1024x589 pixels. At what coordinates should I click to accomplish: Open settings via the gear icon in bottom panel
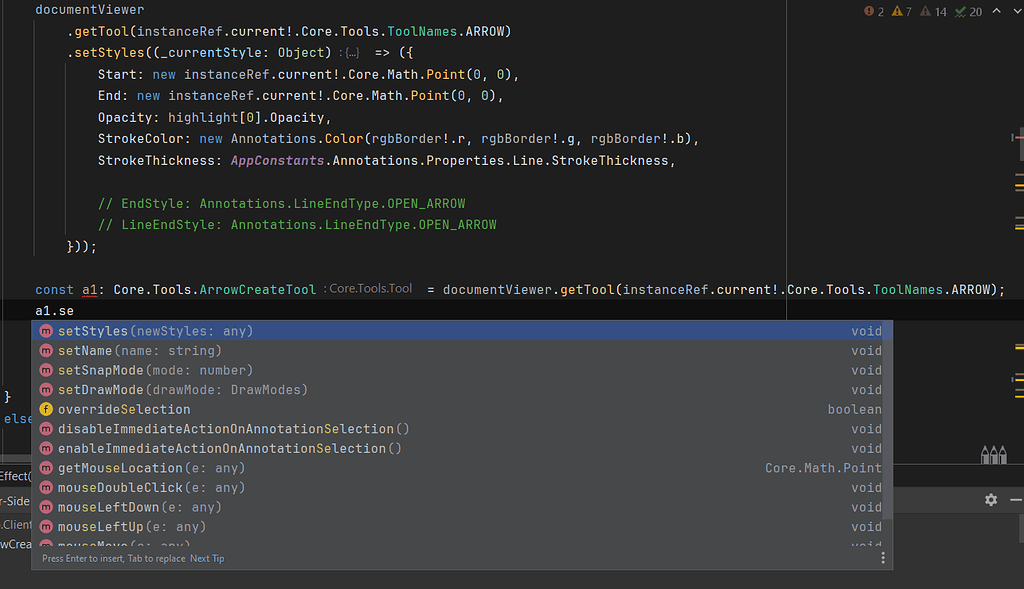(990, 499)
